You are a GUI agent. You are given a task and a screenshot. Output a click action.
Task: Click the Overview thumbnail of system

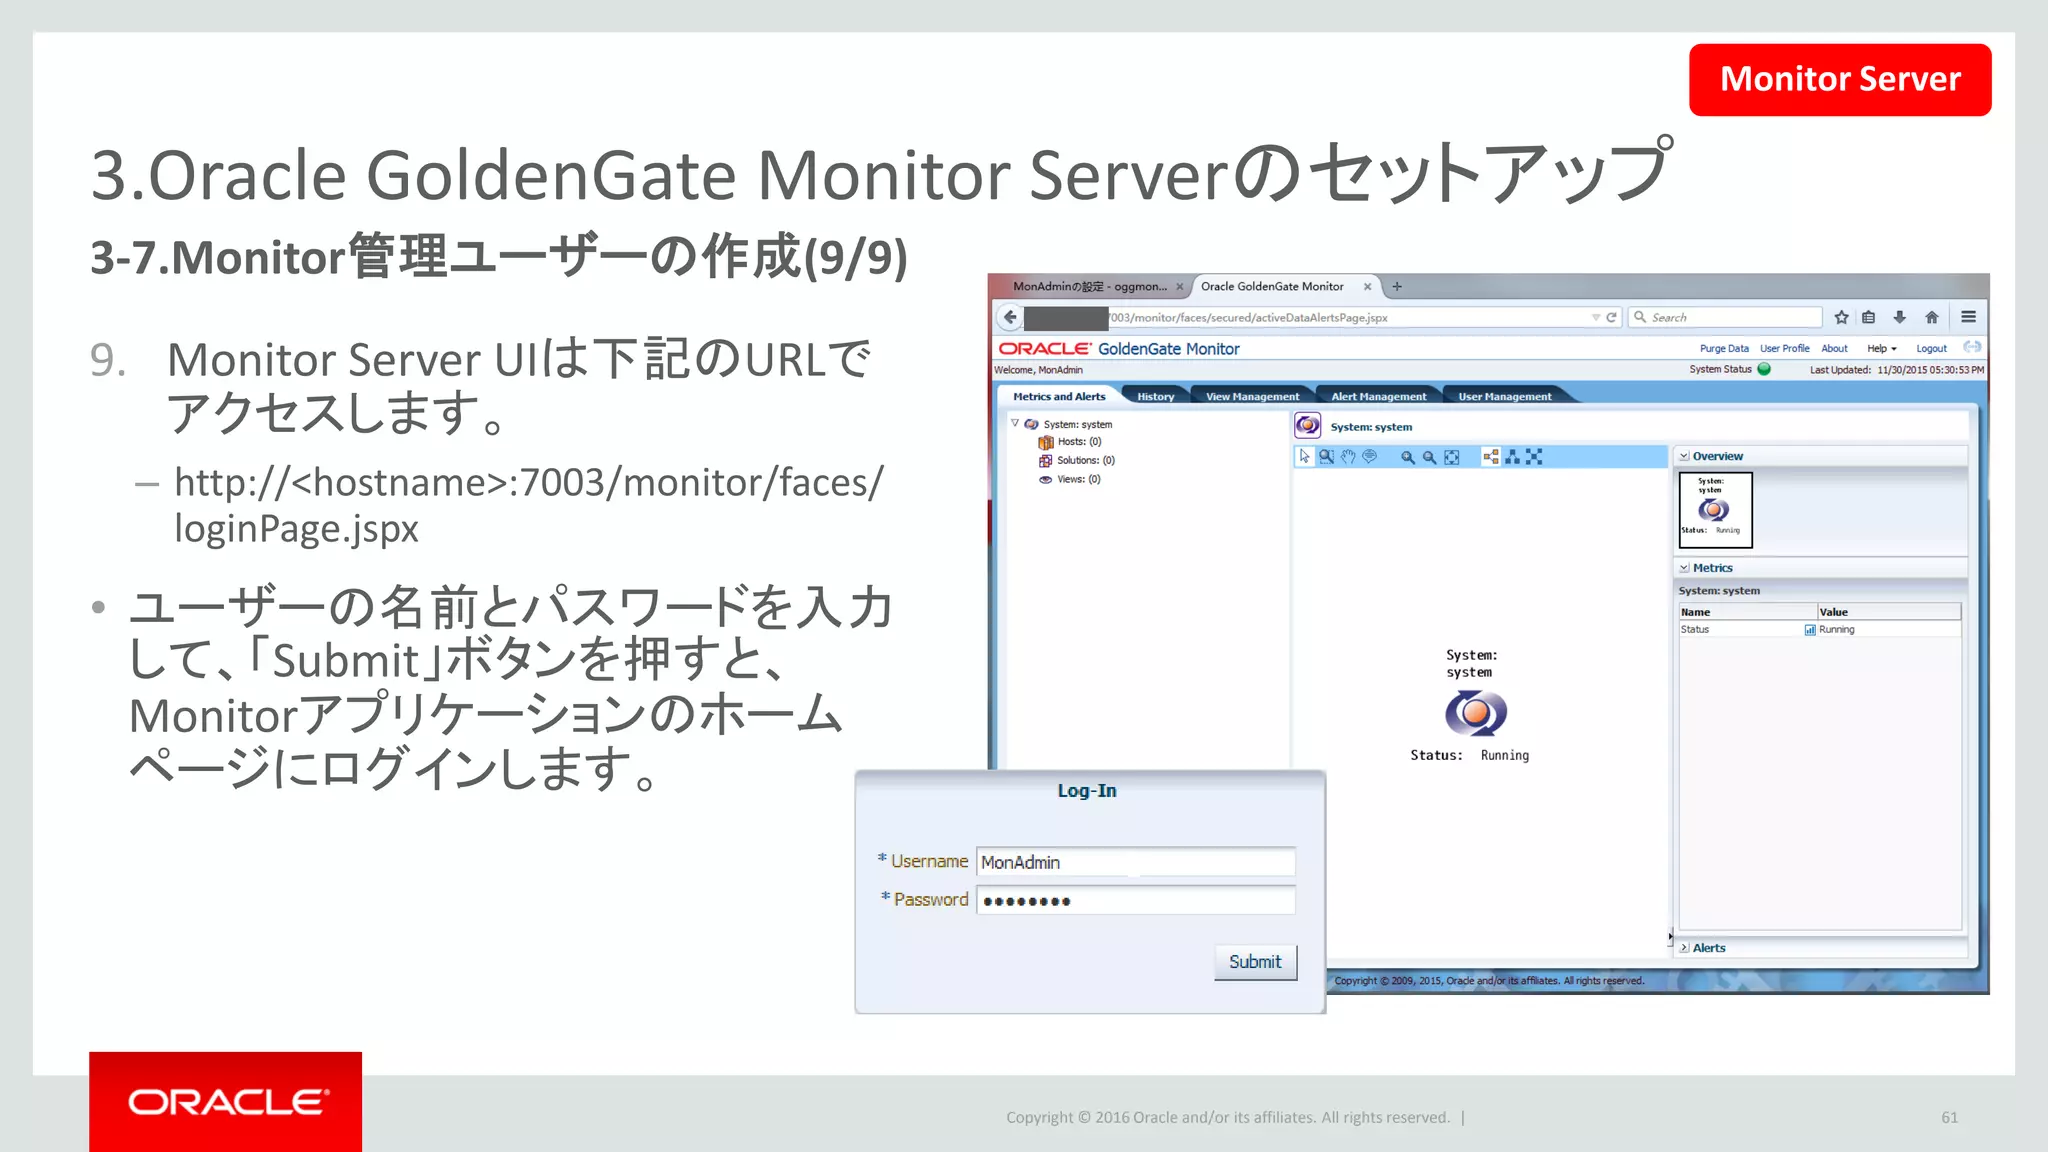tap(1715, 510)
